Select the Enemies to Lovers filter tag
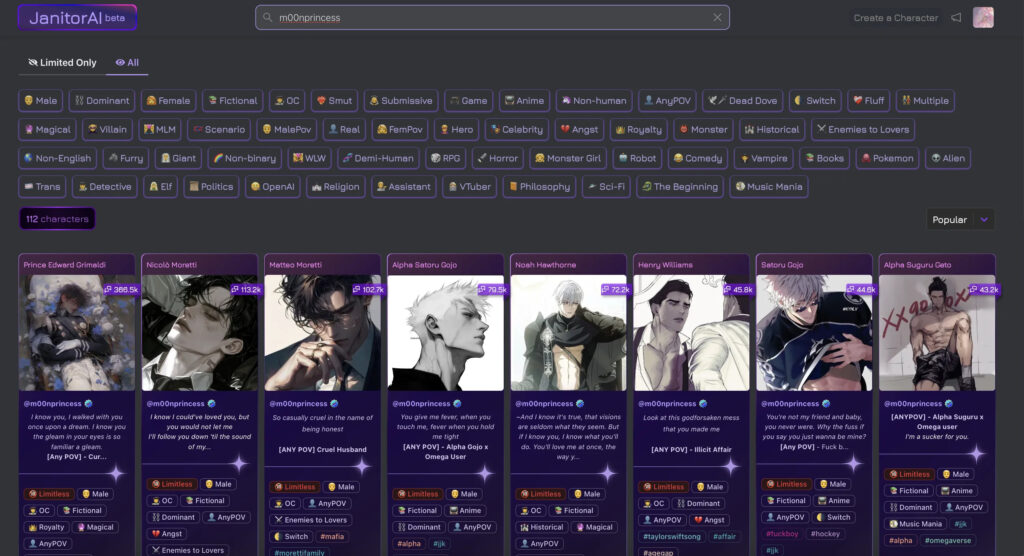The height and width of the screenshot is (556, 1024). coord(863,129)
